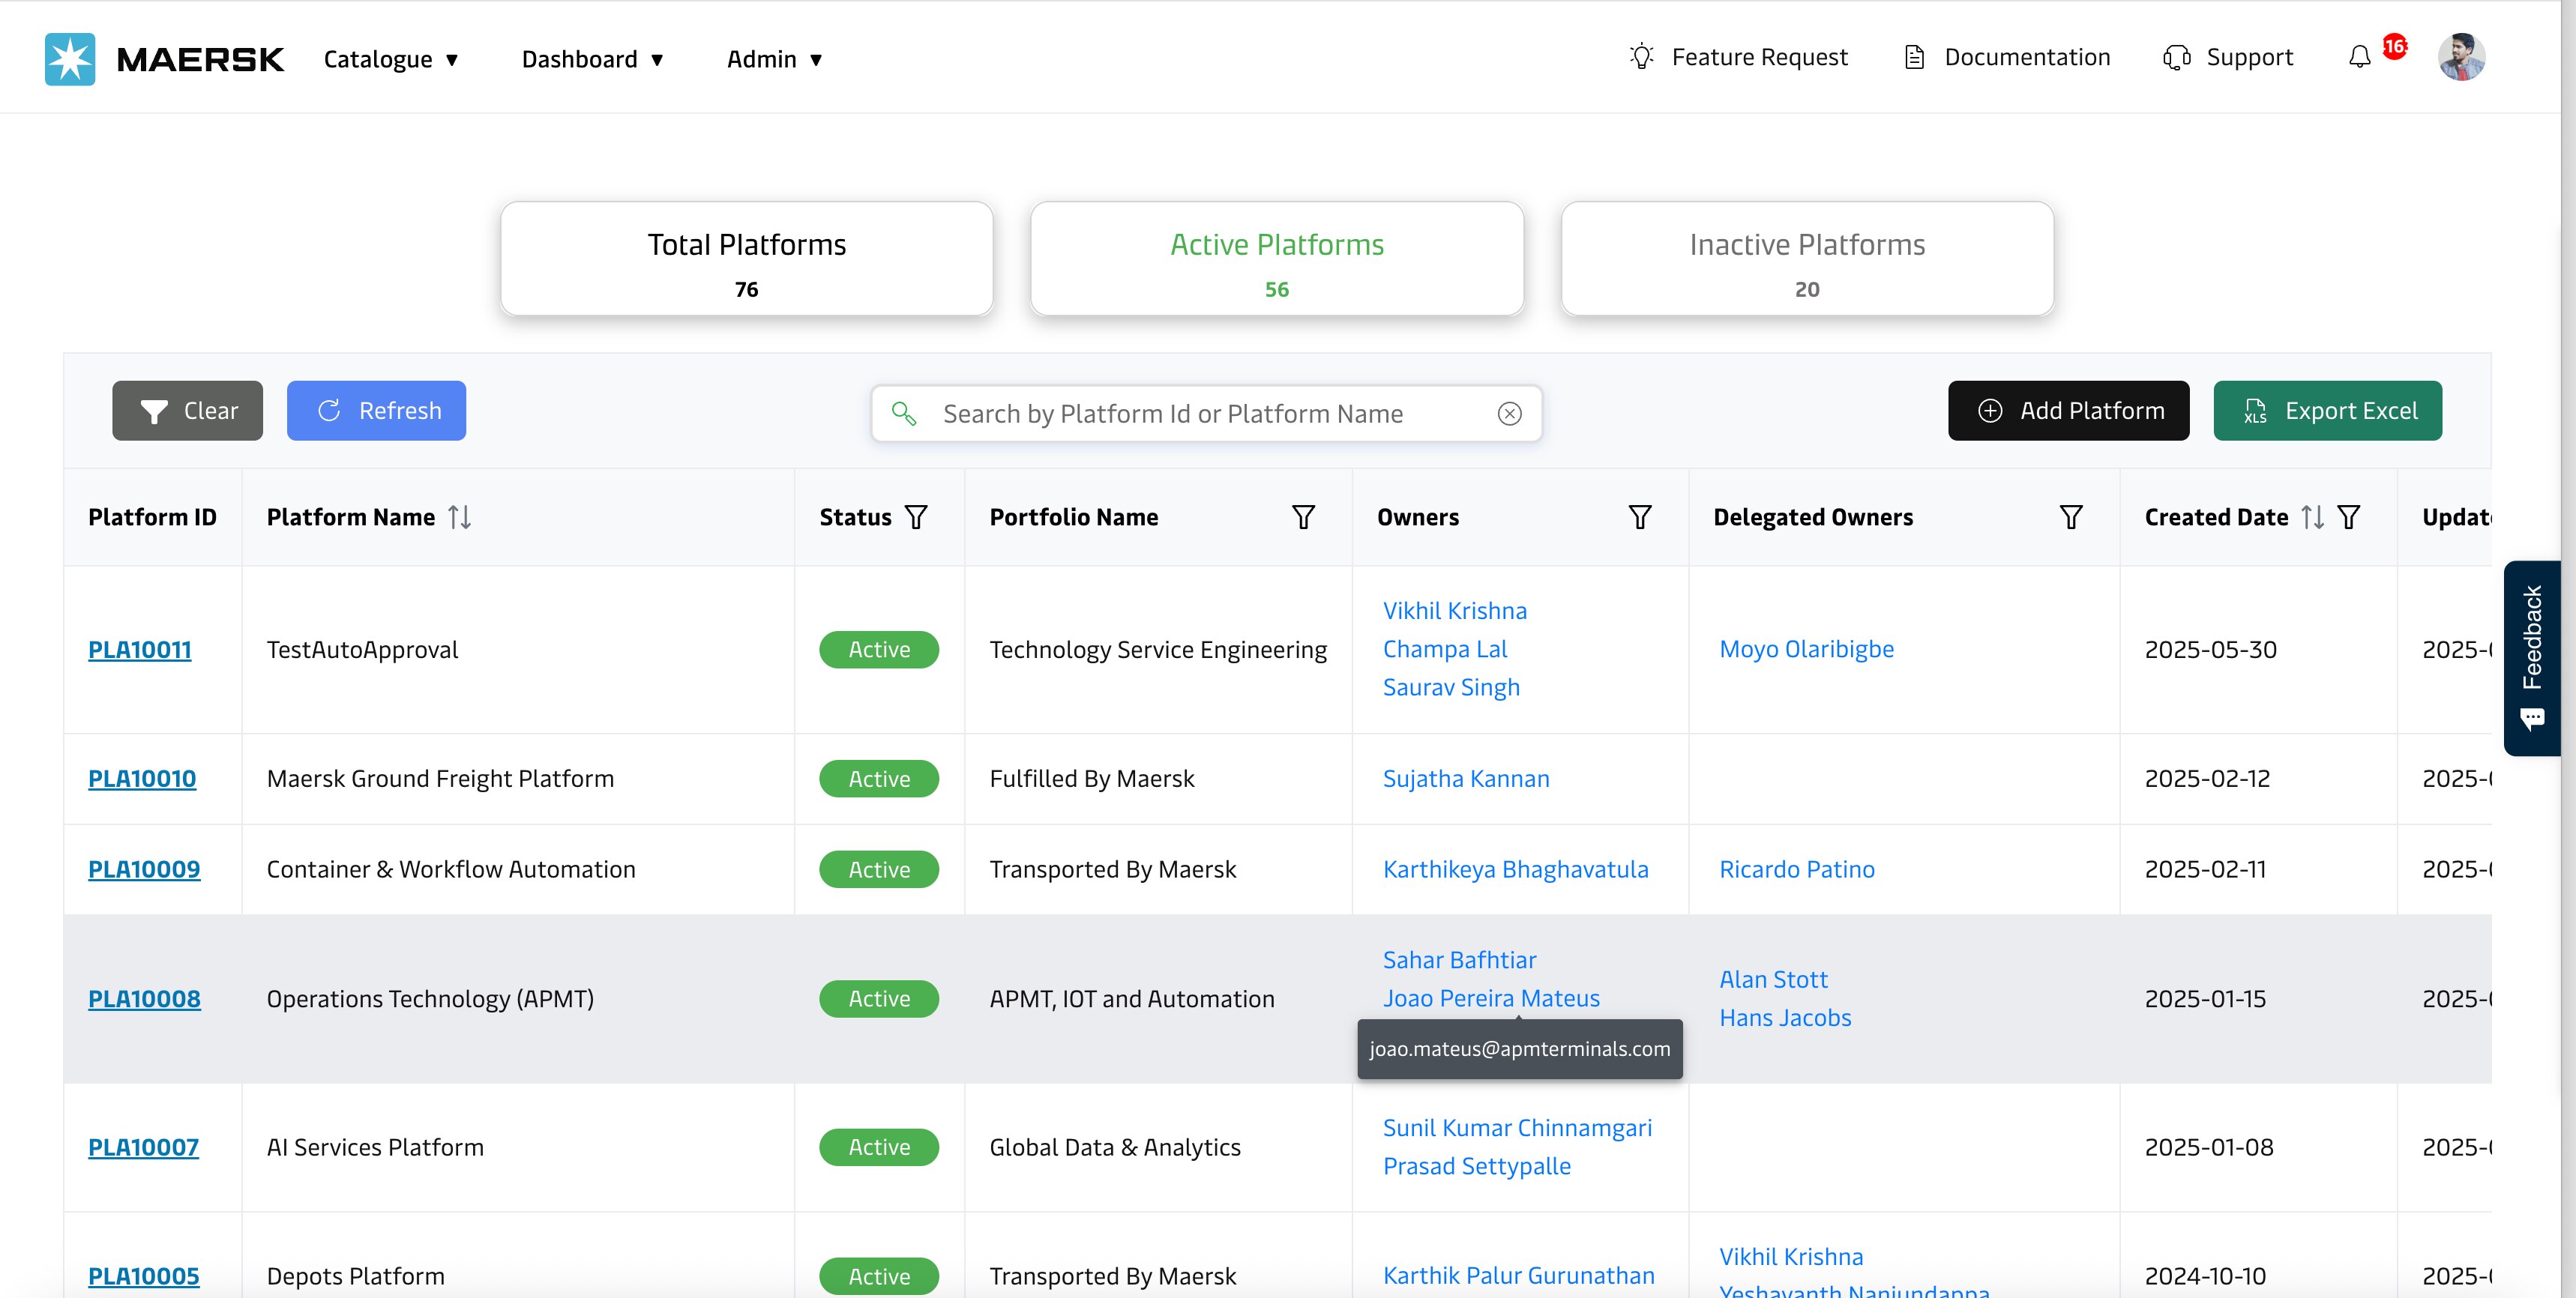The image size is (2576, 1298).
Task: Click the Maersk star logo
Action: click(70, 59)
